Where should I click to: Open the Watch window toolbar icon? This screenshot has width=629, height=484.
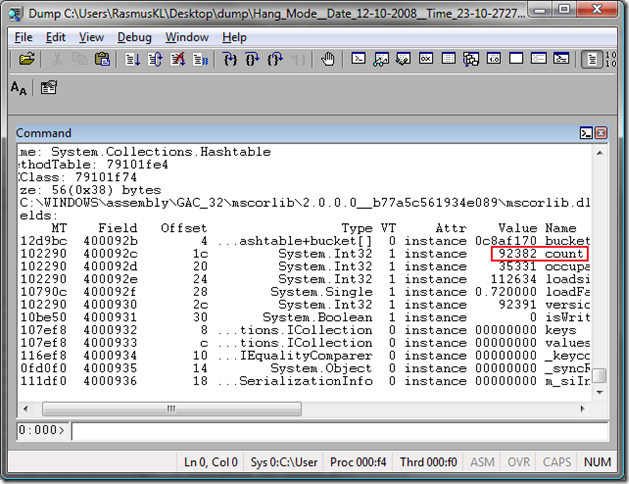(381, 59)
